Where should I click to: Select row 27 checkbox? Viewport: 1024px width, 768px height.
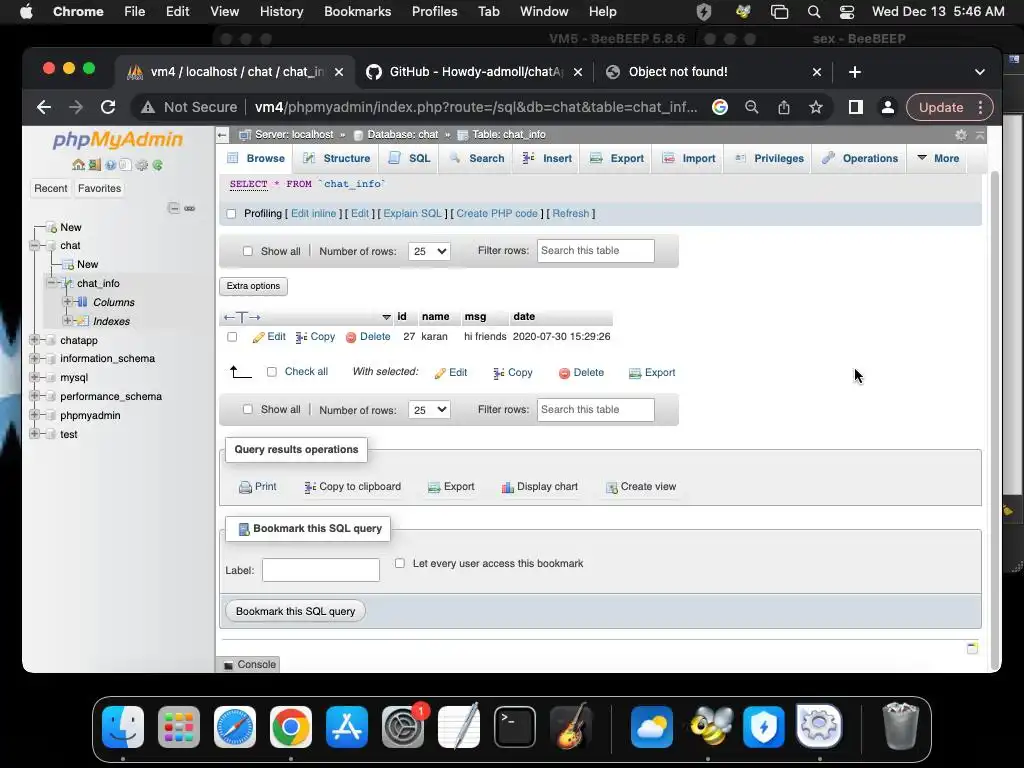(x=232, y=337)
